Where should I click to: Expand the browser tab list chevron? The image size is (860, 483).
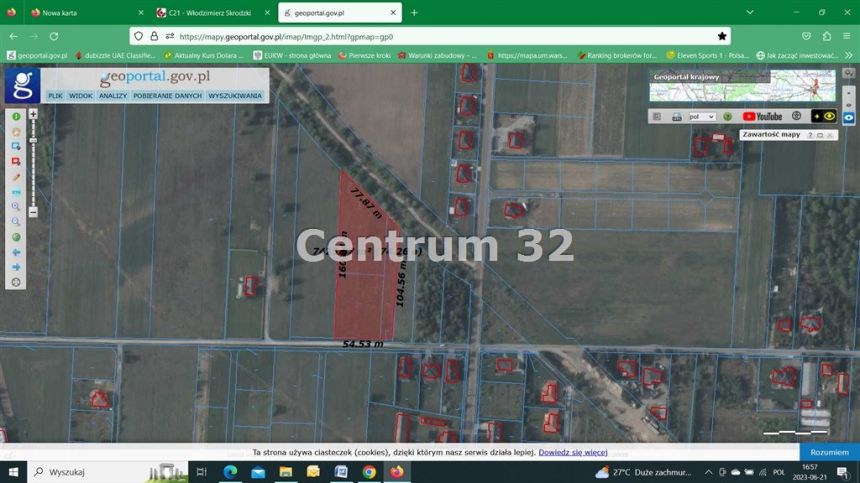click(750, 12)
